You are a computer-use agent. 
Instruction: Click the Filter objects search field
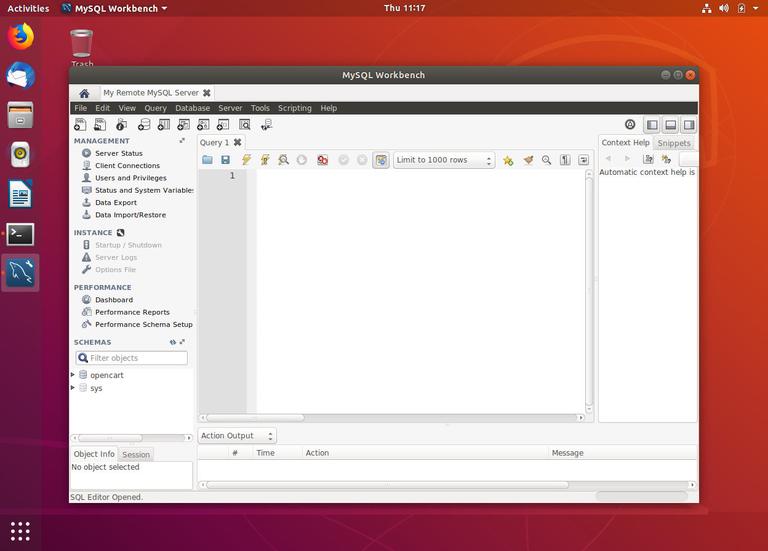tap(135, 358)
